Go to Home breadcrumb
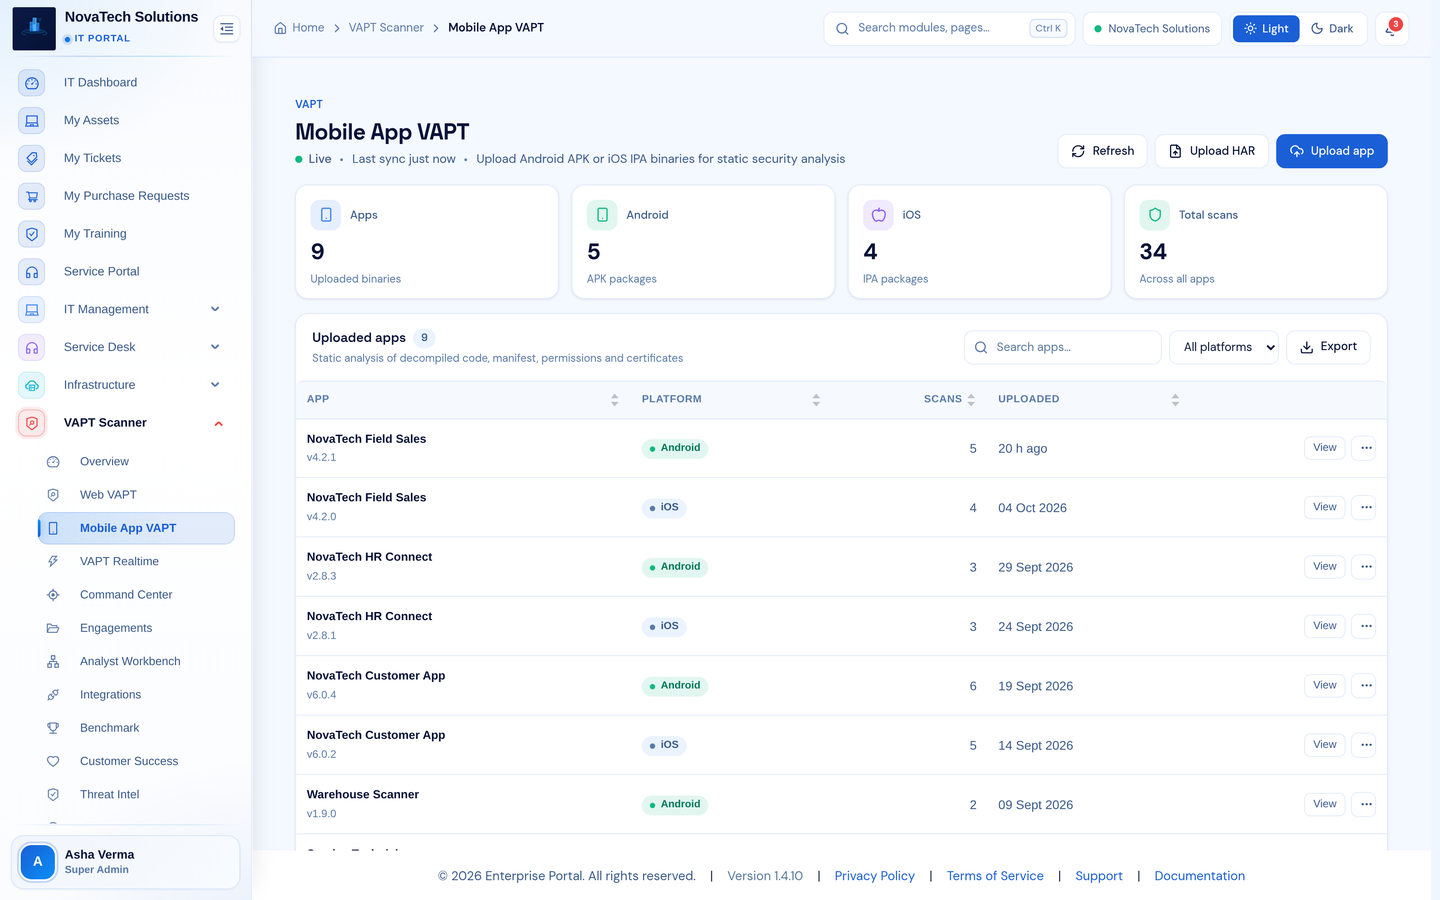The image size is (1440, 900). coord(299,28)
